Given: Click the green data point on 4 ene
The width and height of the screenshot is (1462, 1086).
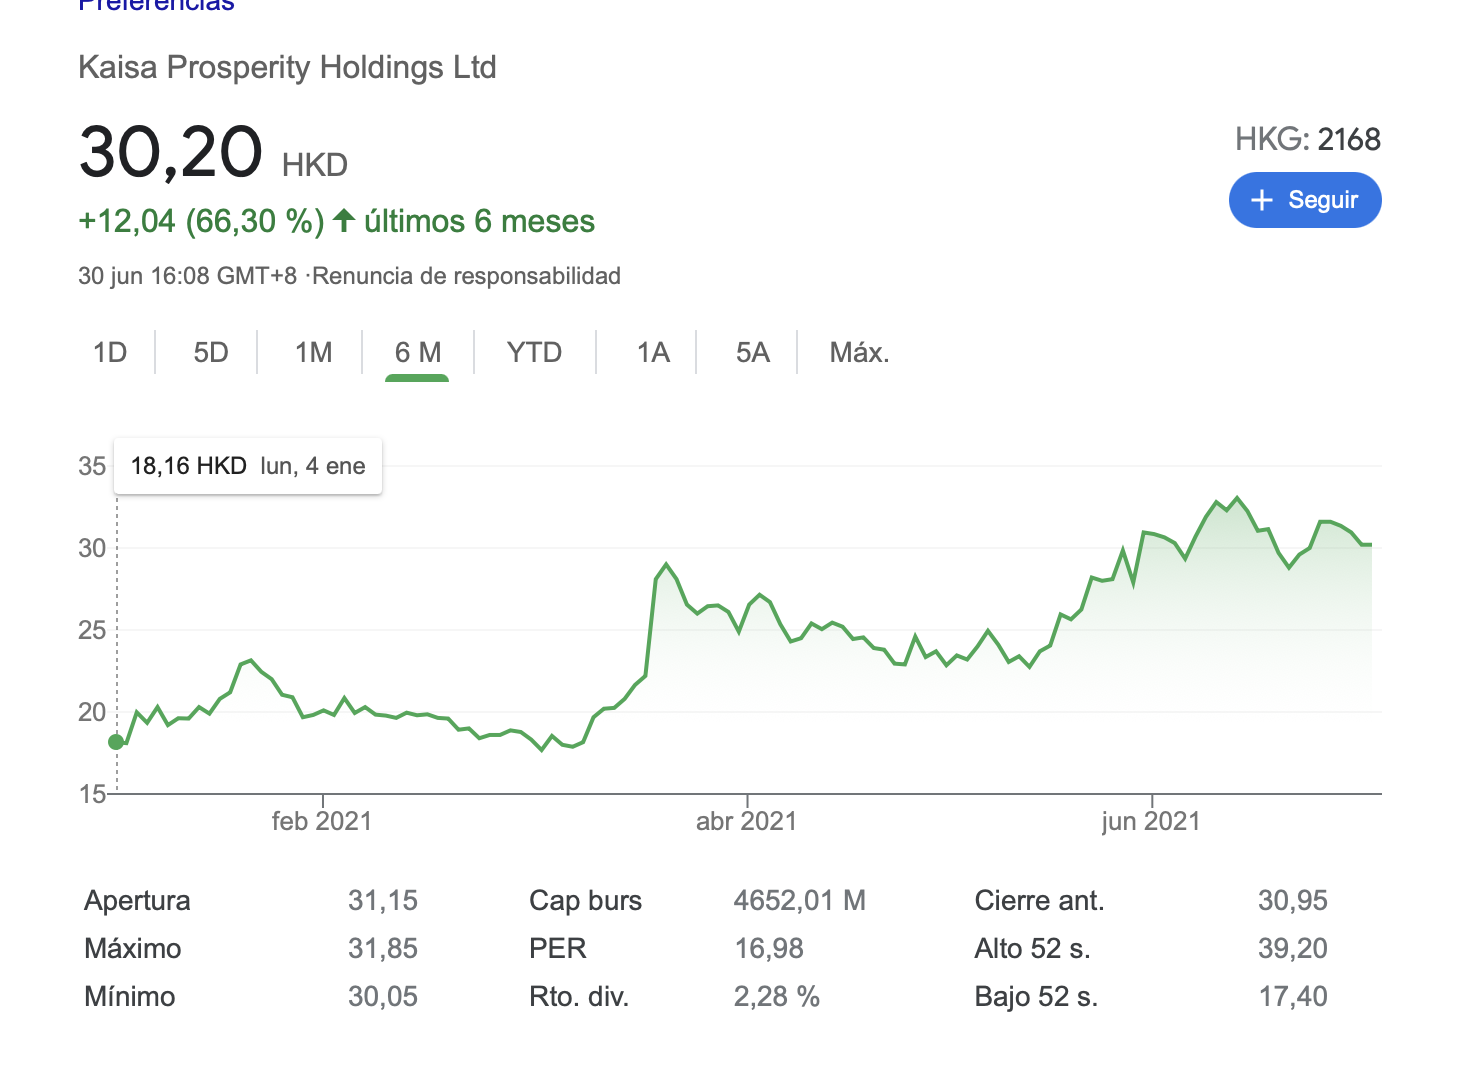Looking at the screenshot, I should click(x=116, y=742).
